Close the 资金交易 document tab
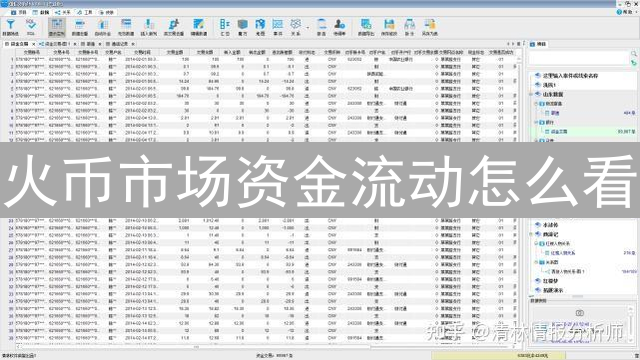The height and width of the screenshot is (360, 640). [x=33, y=44]
